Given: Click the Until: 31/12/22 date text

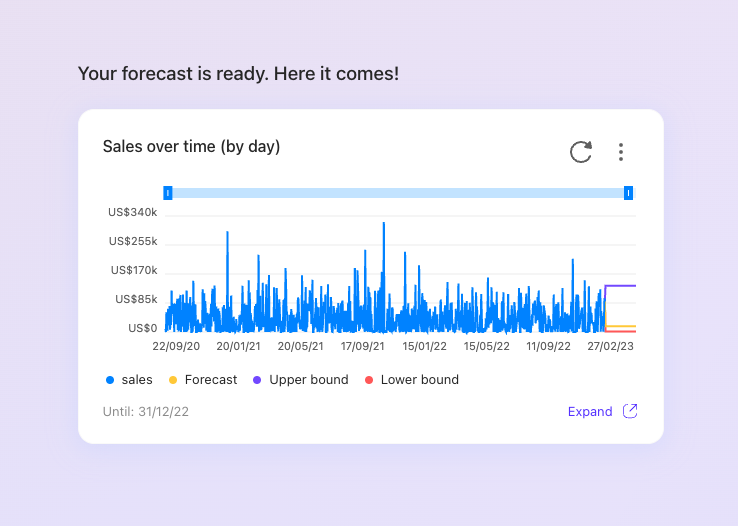Looking at the screenshot, I should 145,411.
